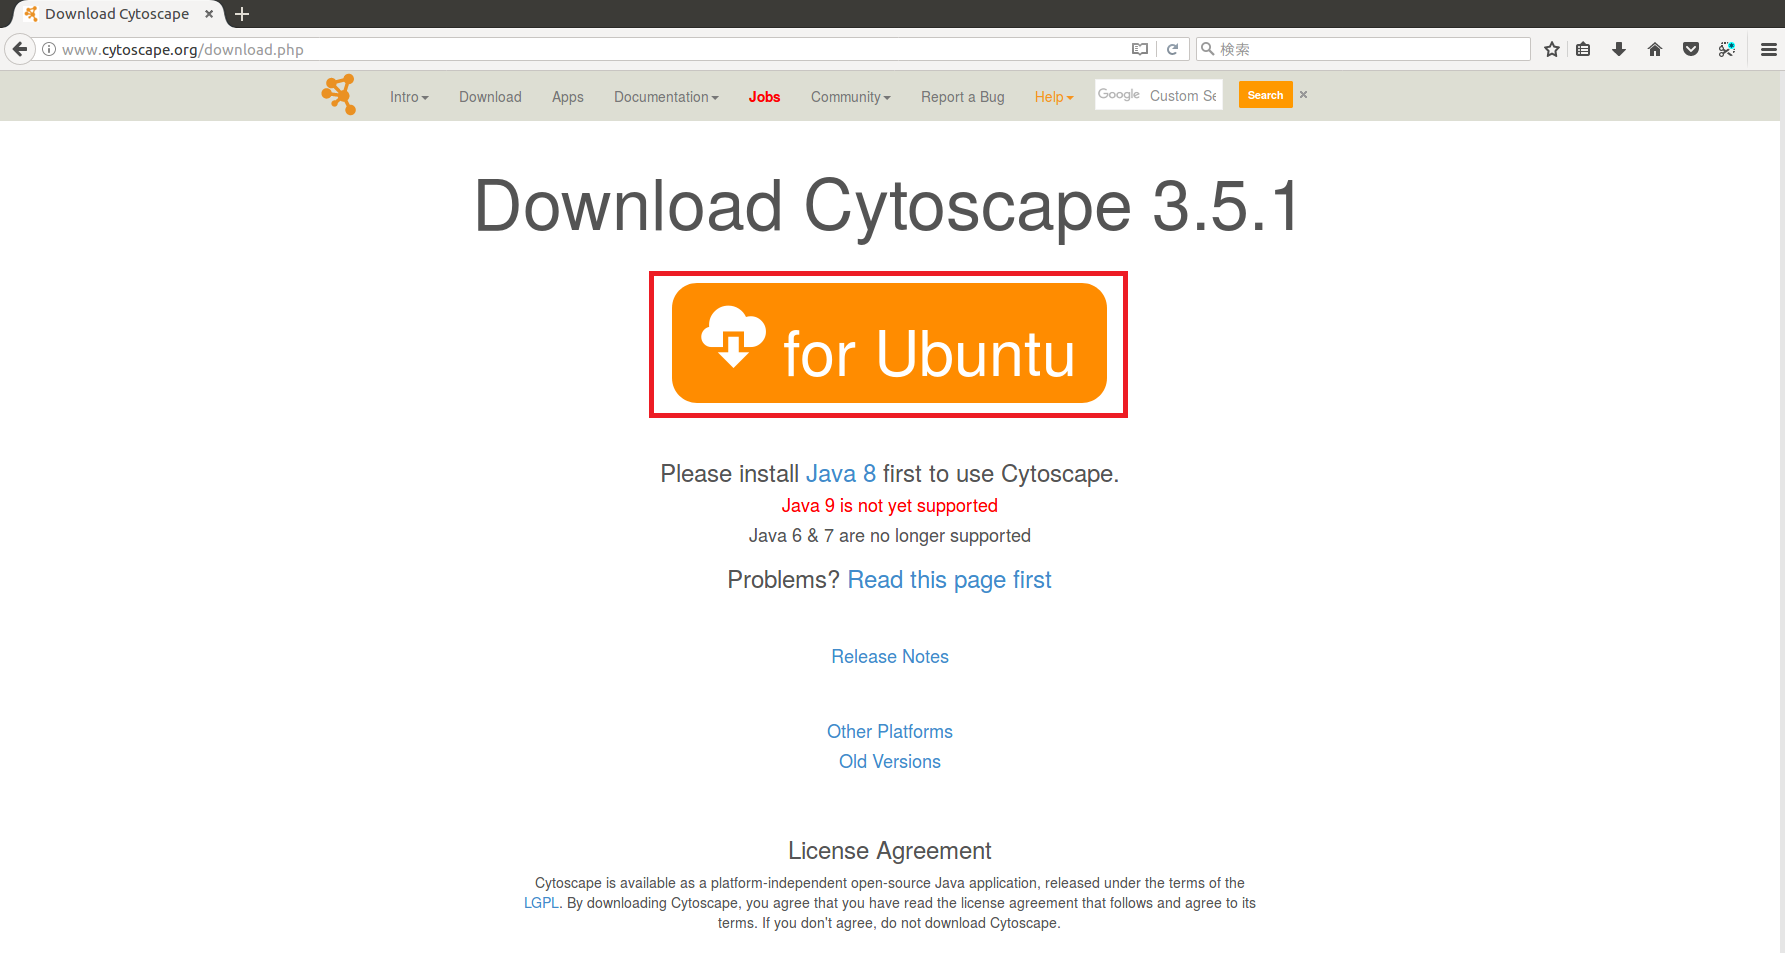The width and height of the screenshot is (1785, 953).
Task: Download Cytoscape for Ubuntu button
Action: coord(889,343)
